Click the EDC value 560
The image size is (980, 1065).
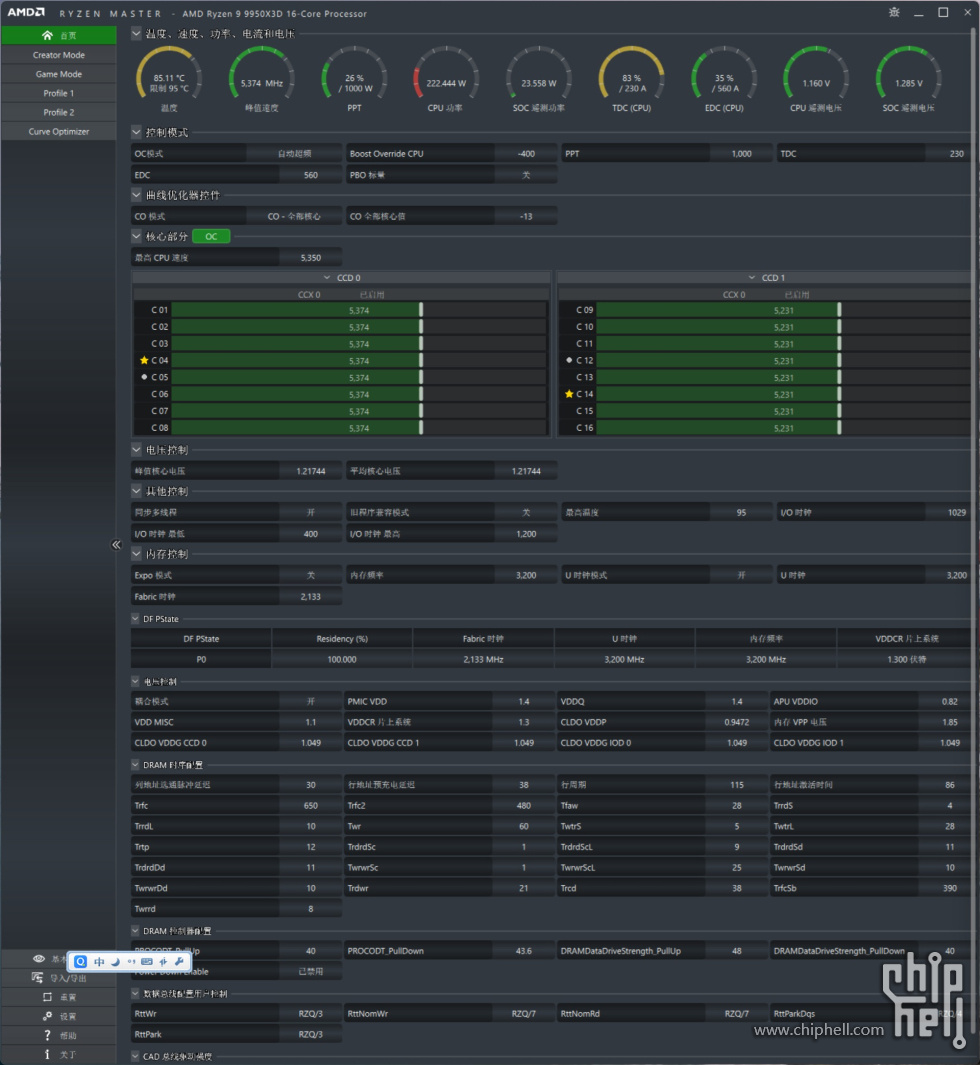pyautogui.click(x=311, y=175)
